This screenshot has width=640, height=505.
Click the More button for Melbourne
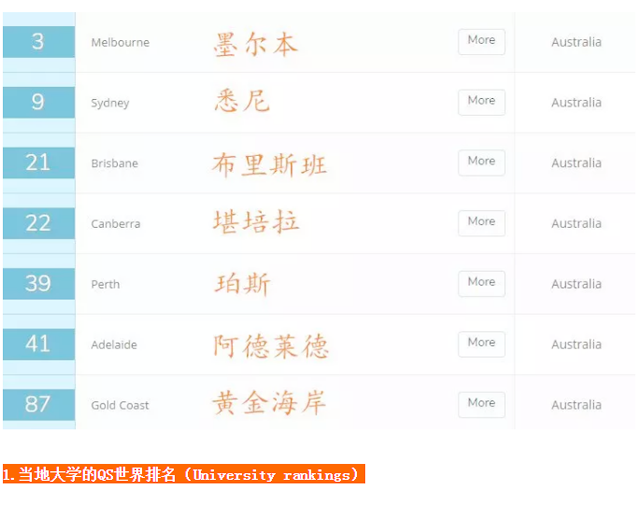481,41
